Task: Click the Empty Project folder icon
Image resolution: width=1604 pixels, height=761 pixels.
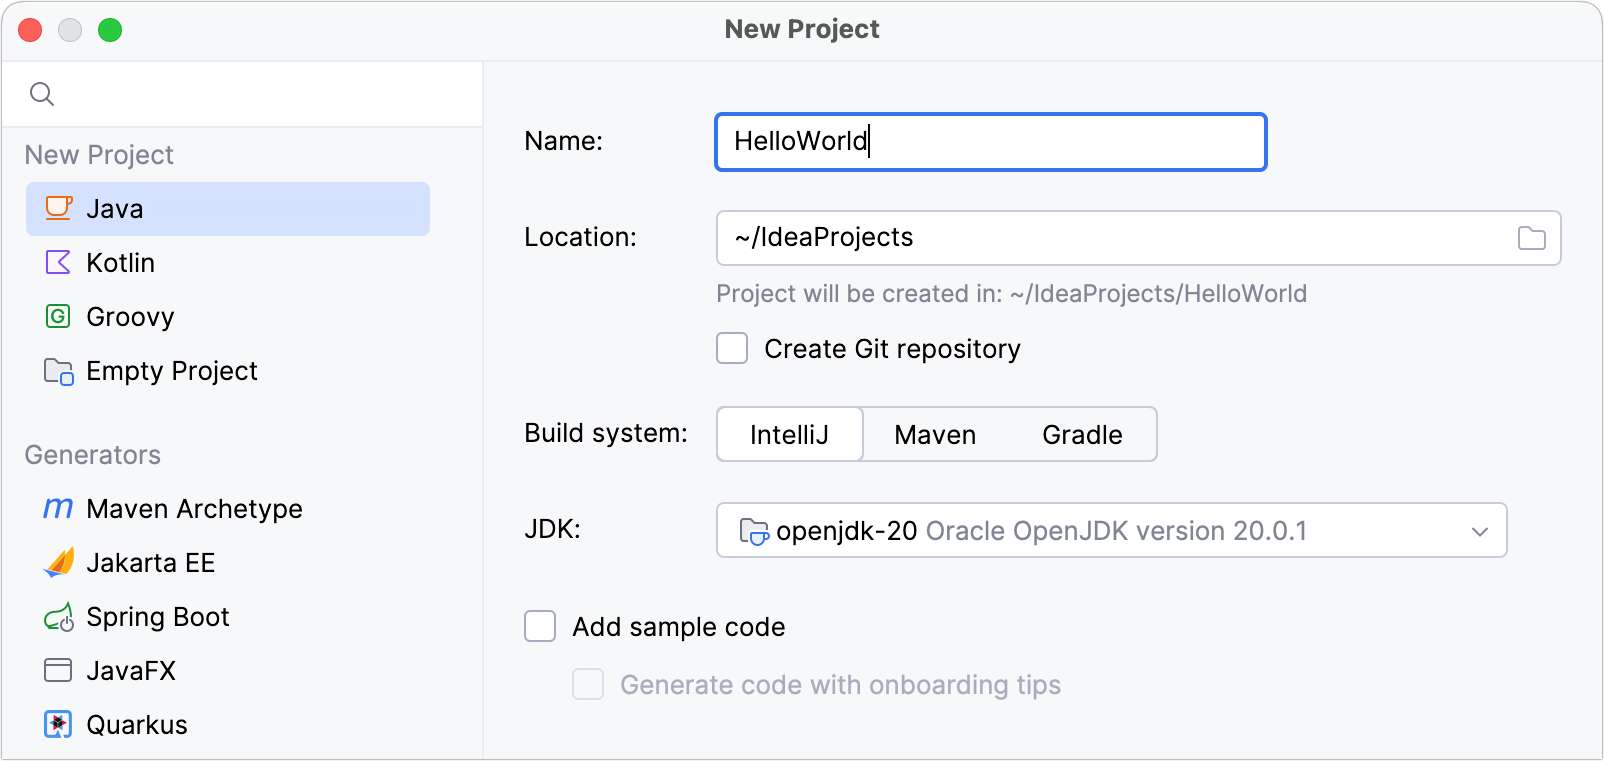Action: (58, 371)
